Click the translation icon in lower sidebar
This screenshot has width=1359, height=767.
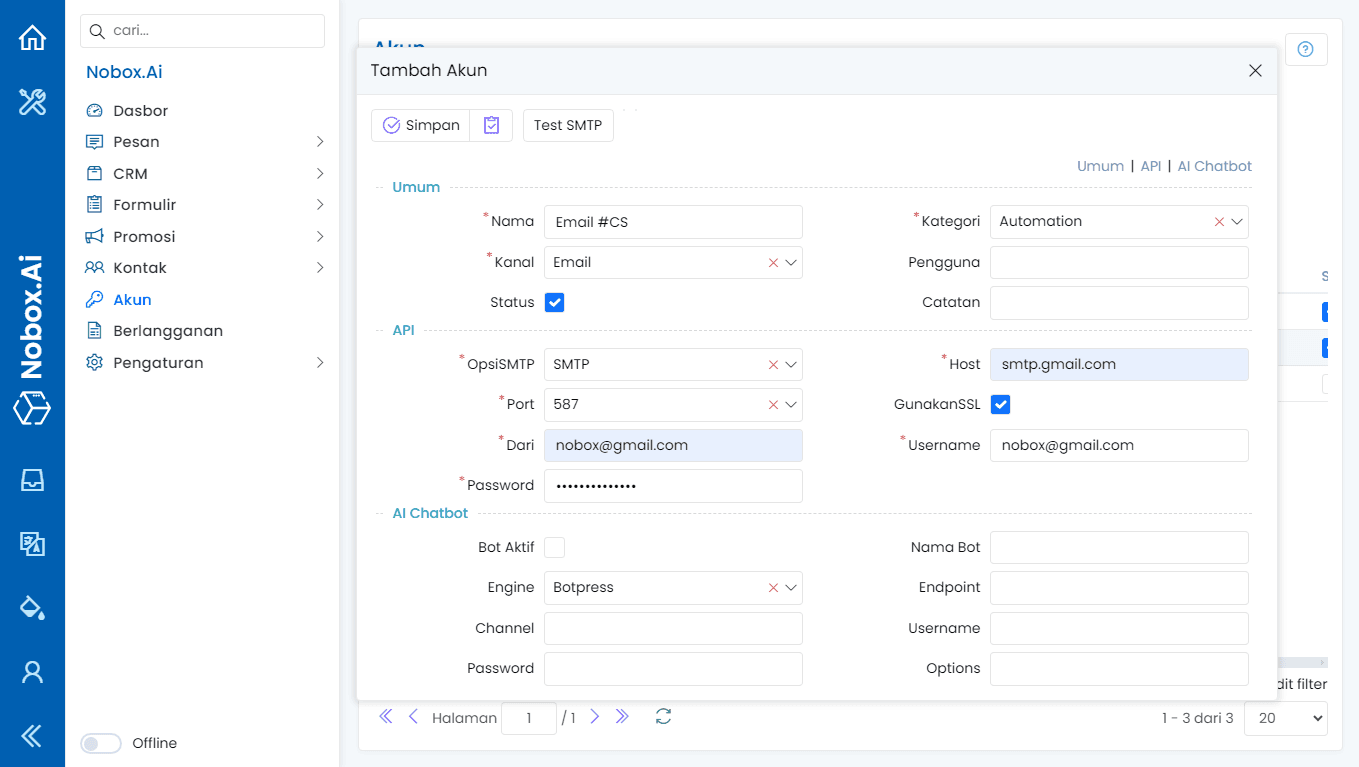pos(33,544)
